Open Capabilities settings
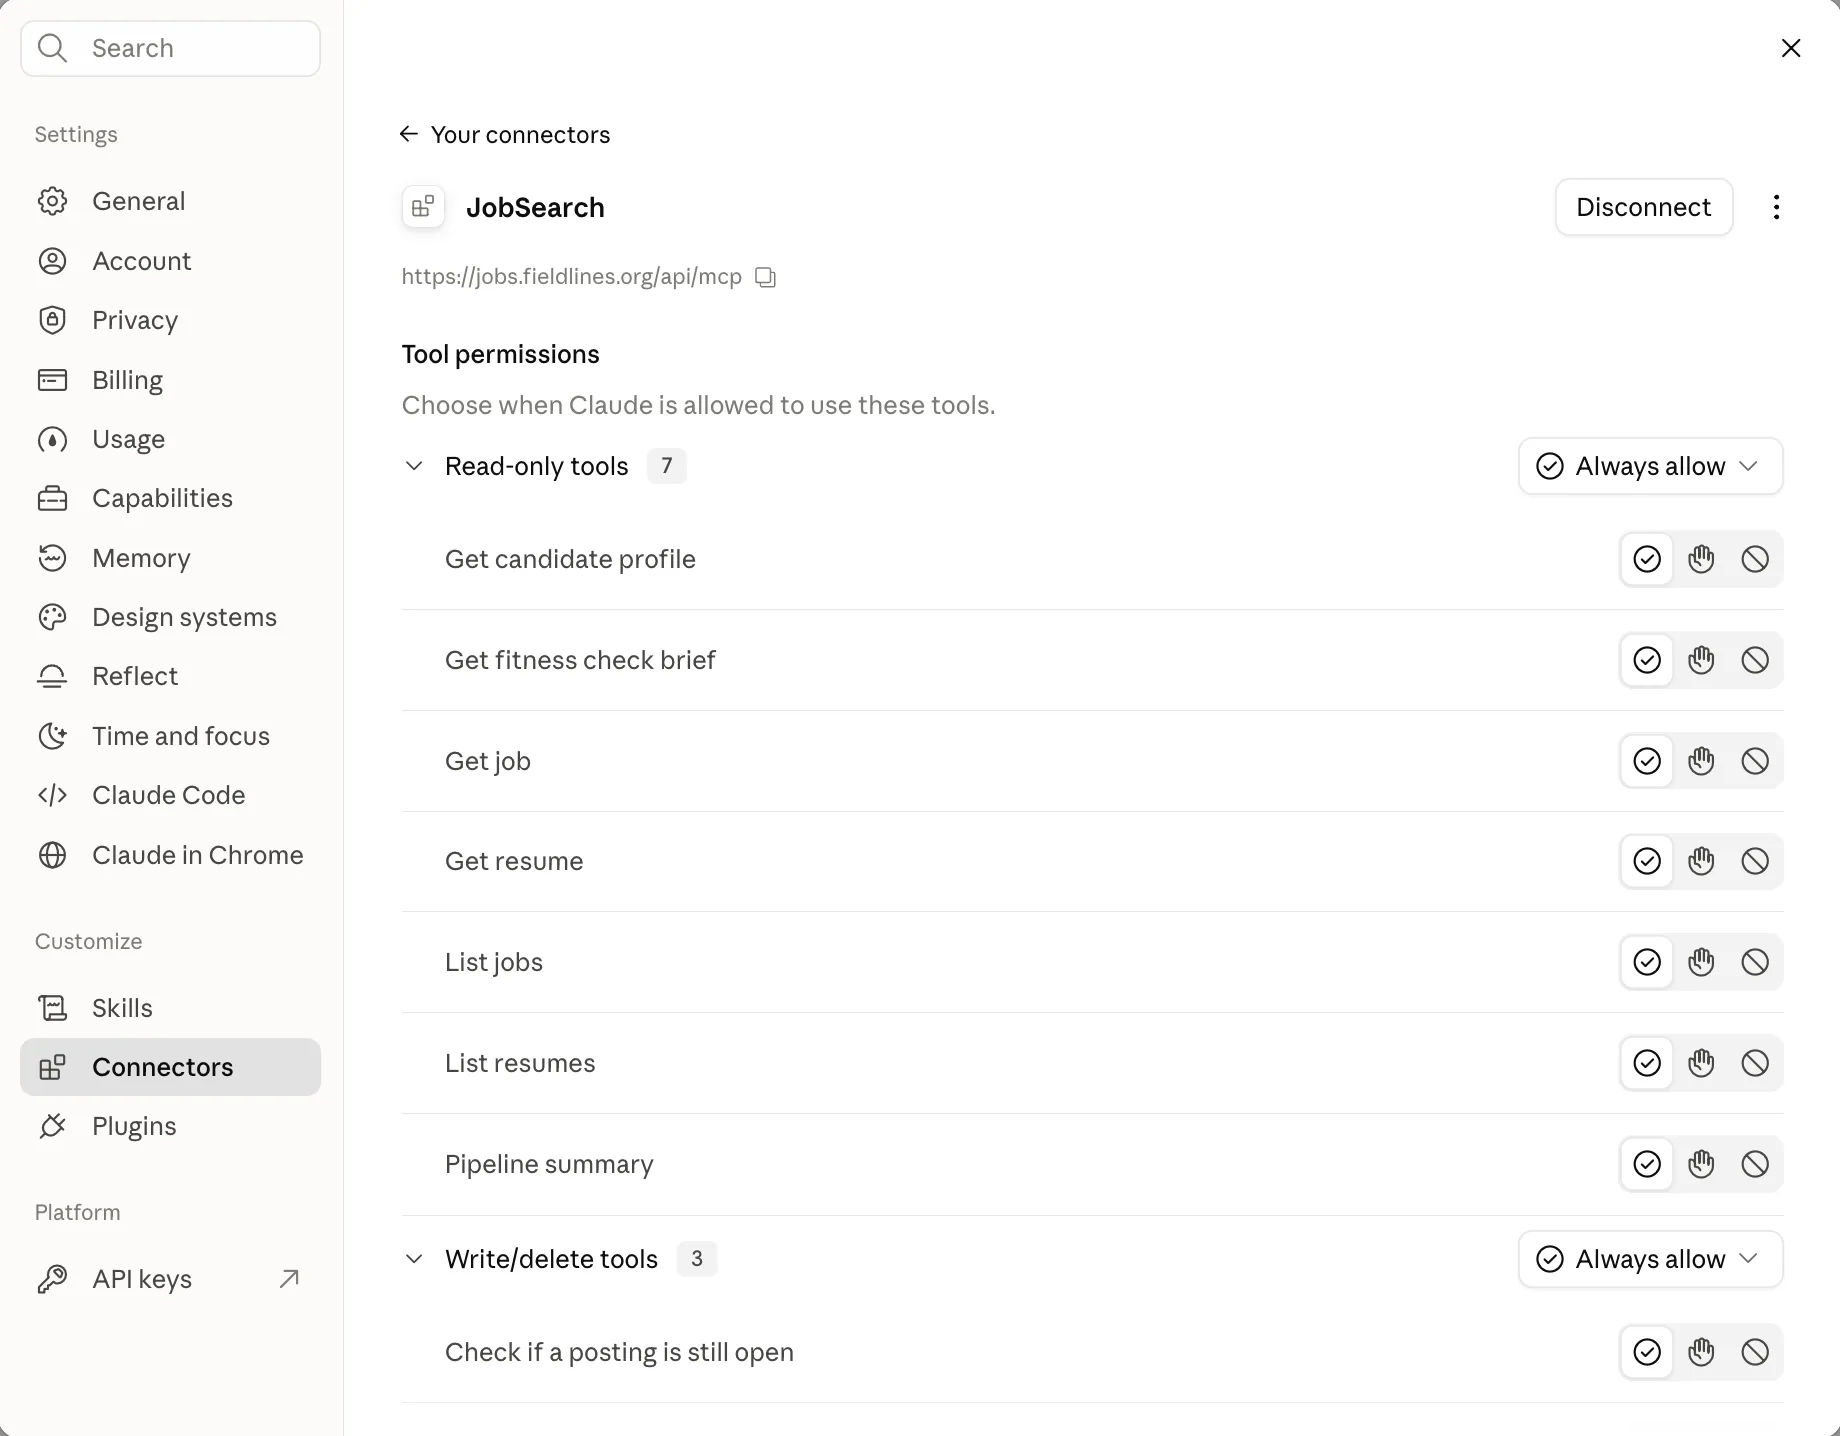 coord(170,498)
